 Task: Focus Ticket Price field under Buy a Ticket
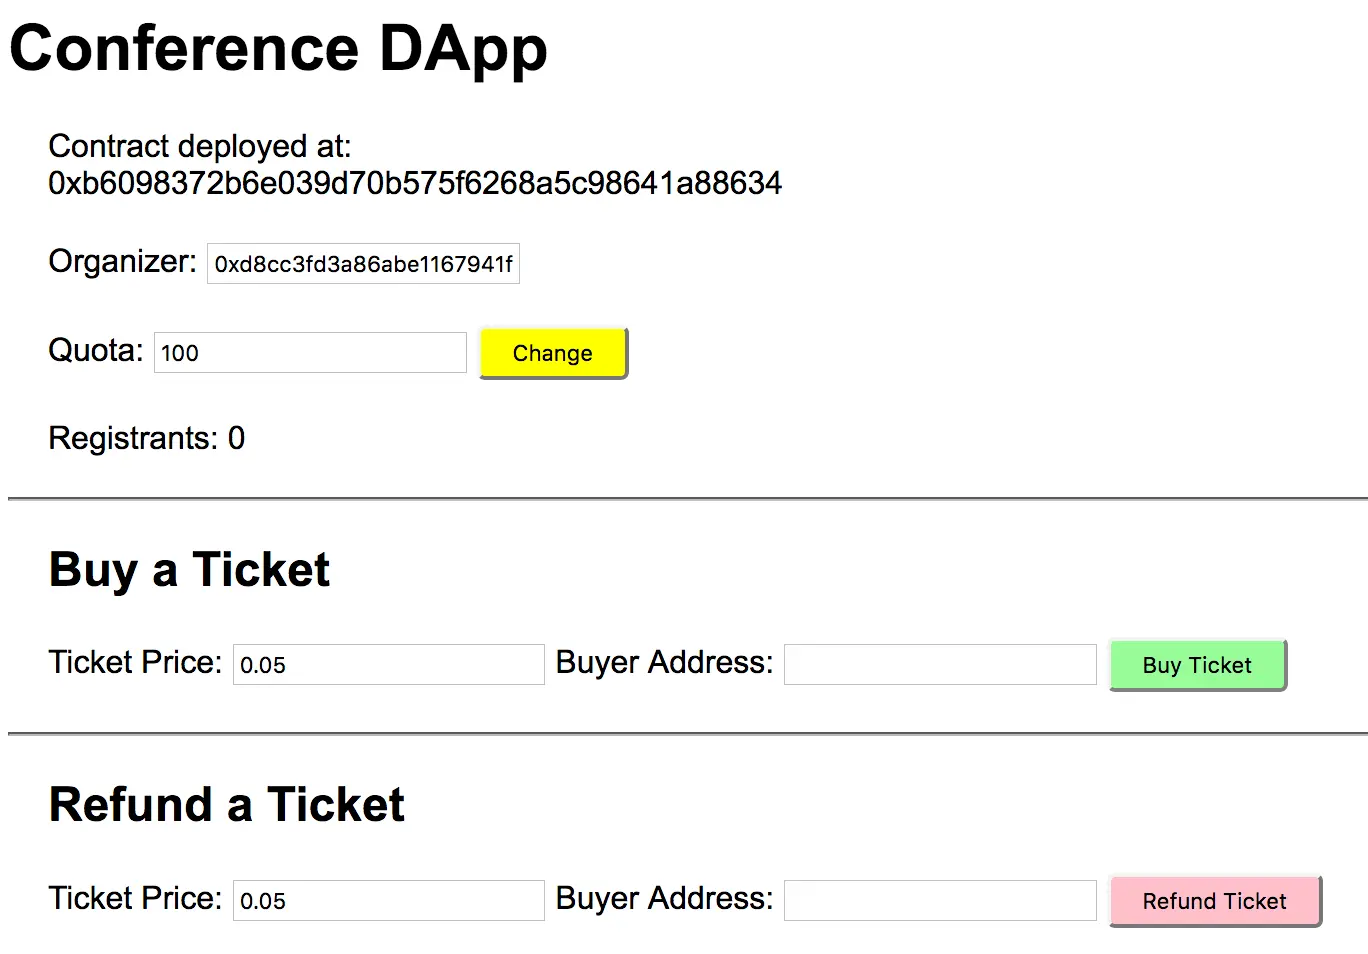(x=389, y=664)
